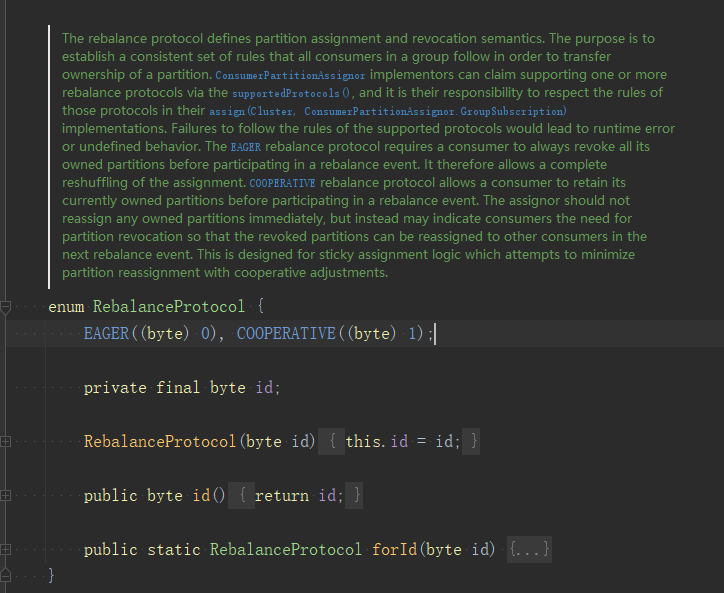Unfold the {...} placeholder after forId
724x593 pixels.
529,550
